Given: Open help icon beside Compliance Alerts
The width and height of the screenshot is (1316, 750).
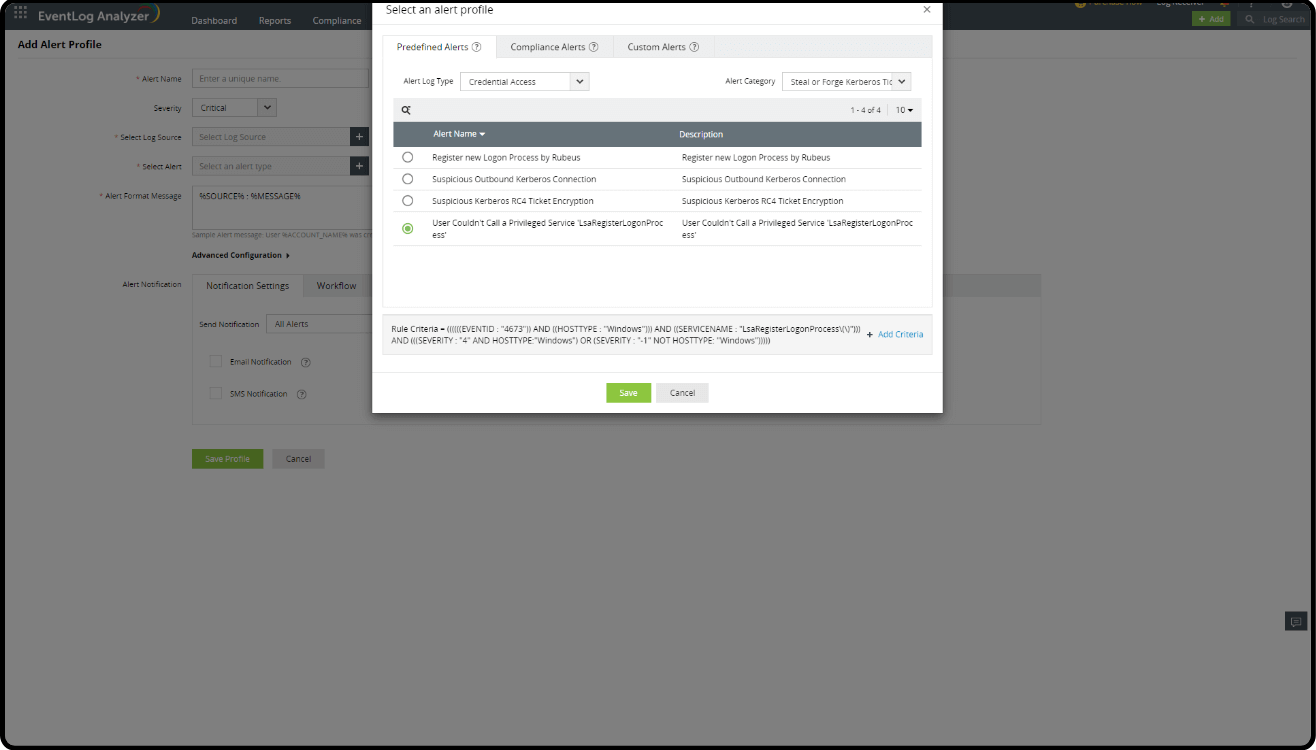Looking at the screenshot, I should click(x=594, y=47).
